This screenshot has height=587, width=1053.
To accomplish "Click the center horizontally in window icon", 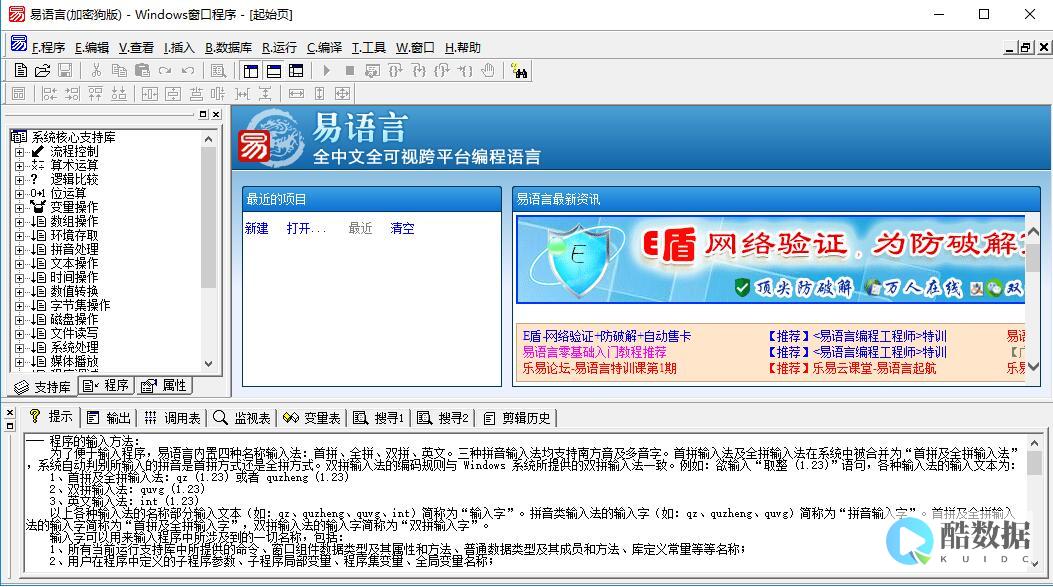I will 149,93.
